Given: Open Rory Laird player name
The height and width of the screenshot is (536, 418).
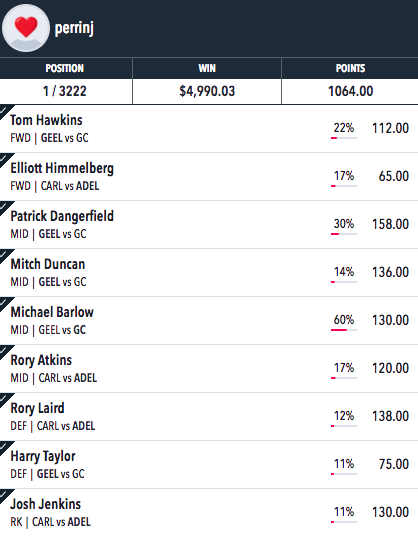Looking at the screenshot, I should pyautogui.click(x=37, y=408).
